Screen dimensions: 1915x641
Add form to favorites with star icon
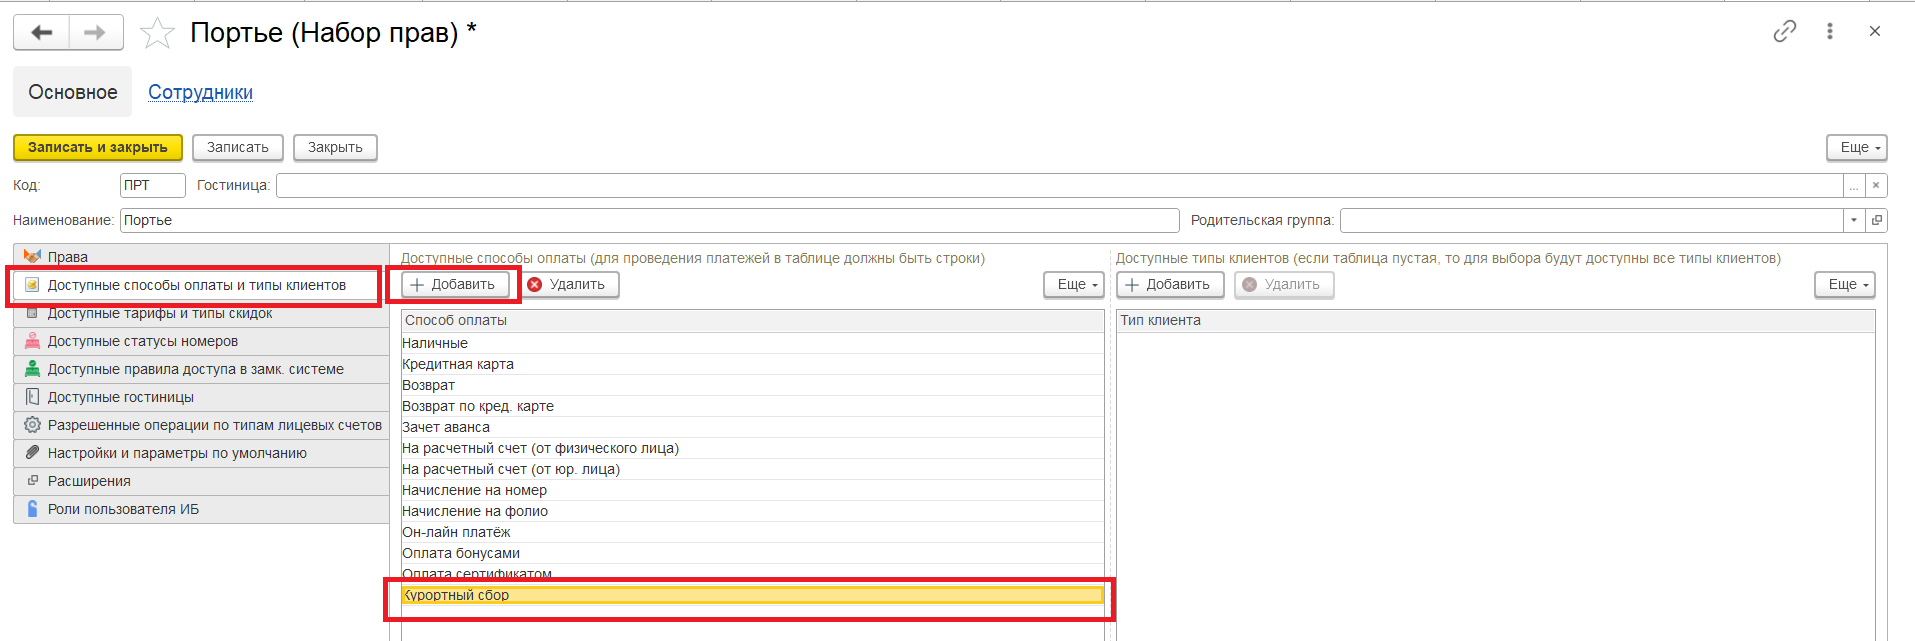157,33
